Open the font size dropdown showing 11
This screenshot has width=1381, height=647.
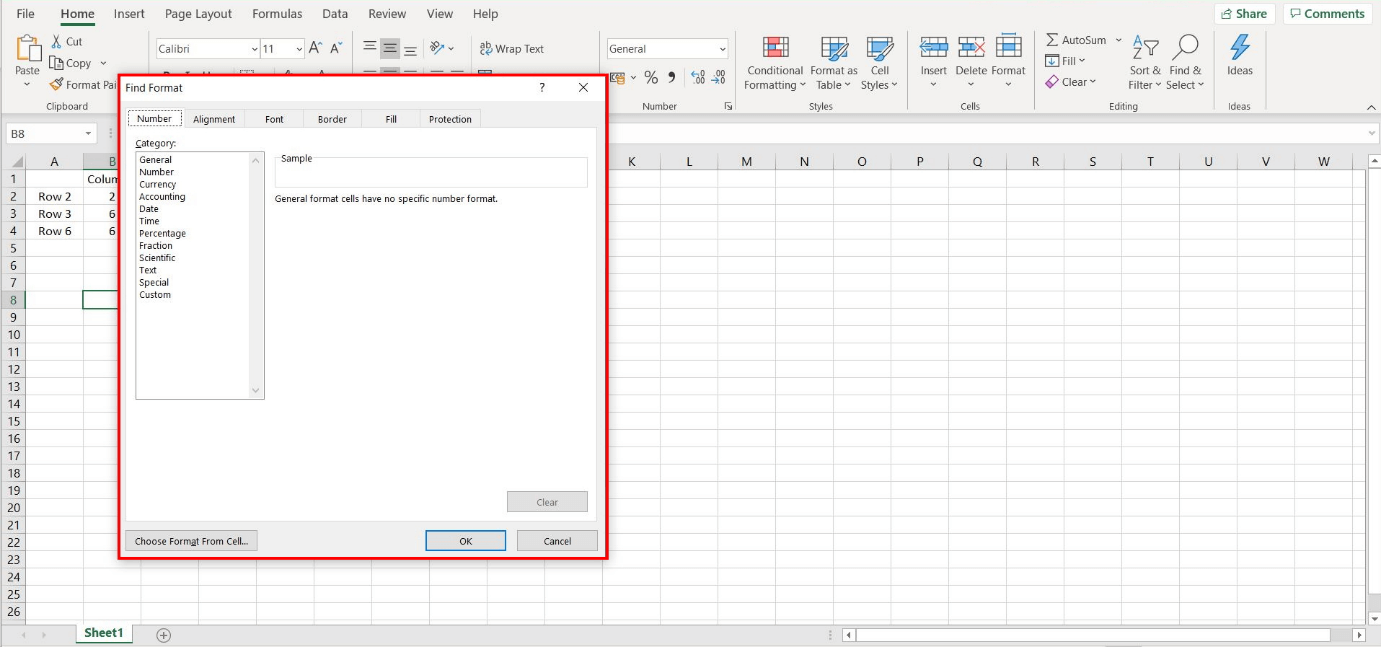click(299, 49)
